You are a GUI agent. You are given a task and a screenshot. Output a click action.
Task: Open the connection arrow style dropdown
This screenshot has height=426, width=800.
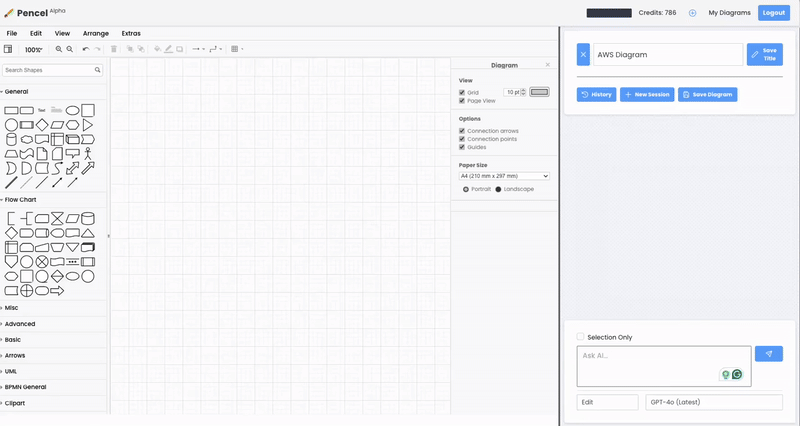(198, 49)
